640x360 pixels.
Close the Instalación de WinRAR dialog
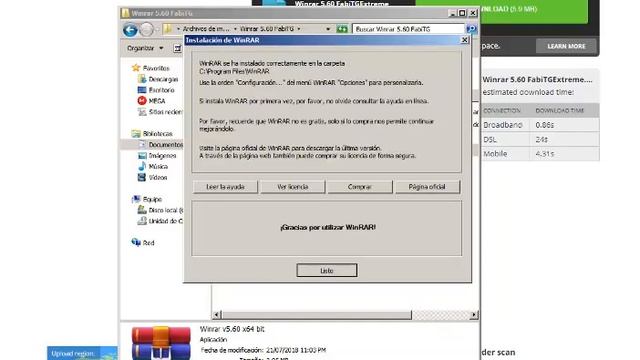(464, 40)
